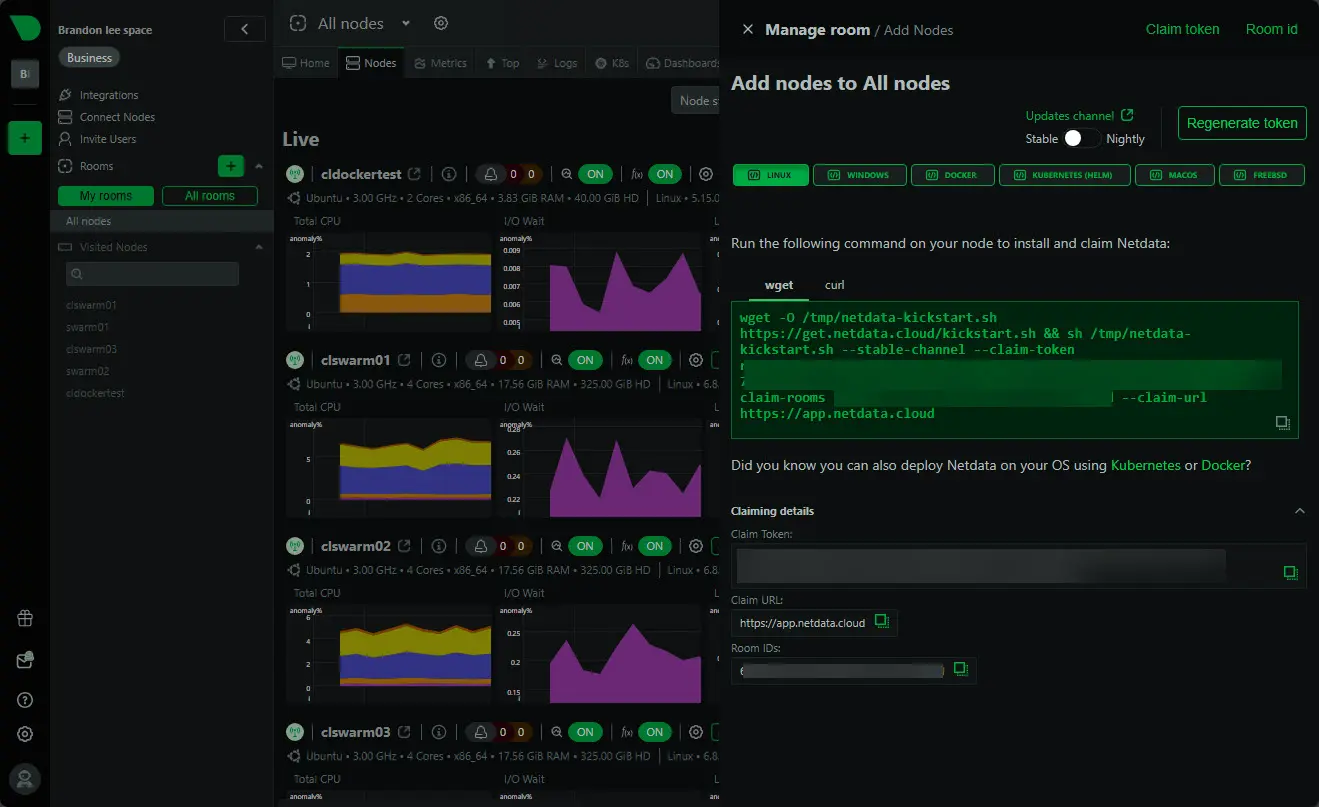
Task: Open the gift icon in the left rail
Action: 26,618
